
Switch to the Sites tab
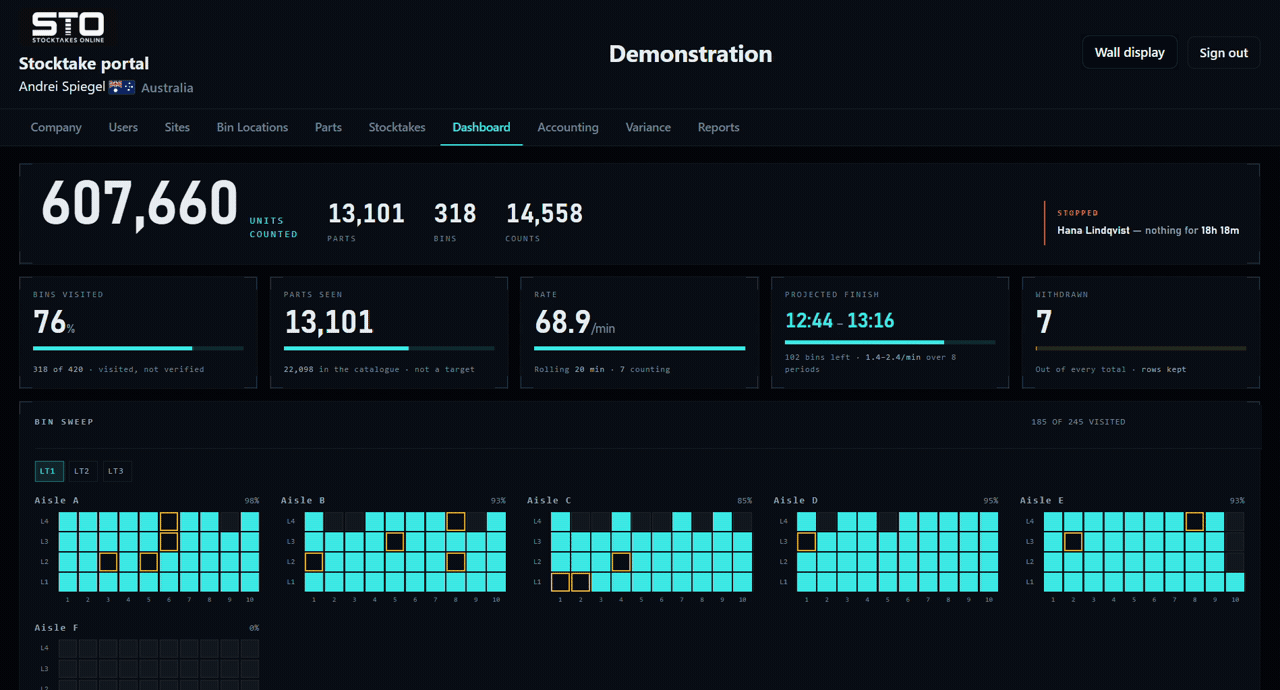[177, 127]
